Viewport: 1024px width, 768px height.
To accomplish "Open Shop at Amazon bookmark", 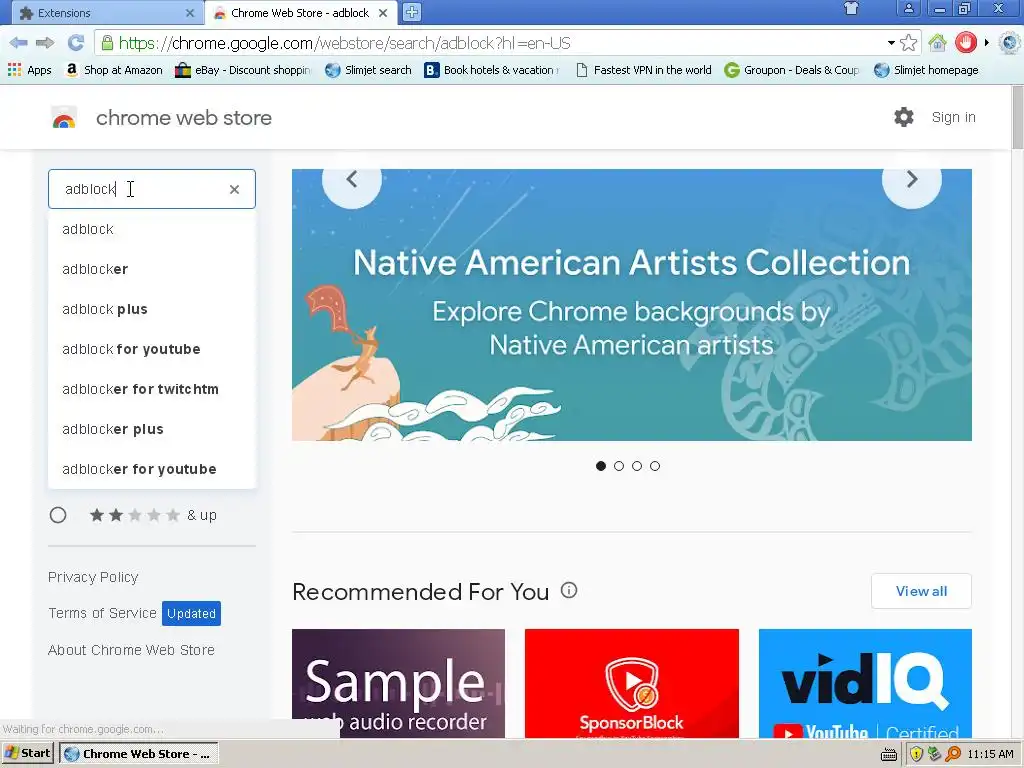I will pos(114,70).
